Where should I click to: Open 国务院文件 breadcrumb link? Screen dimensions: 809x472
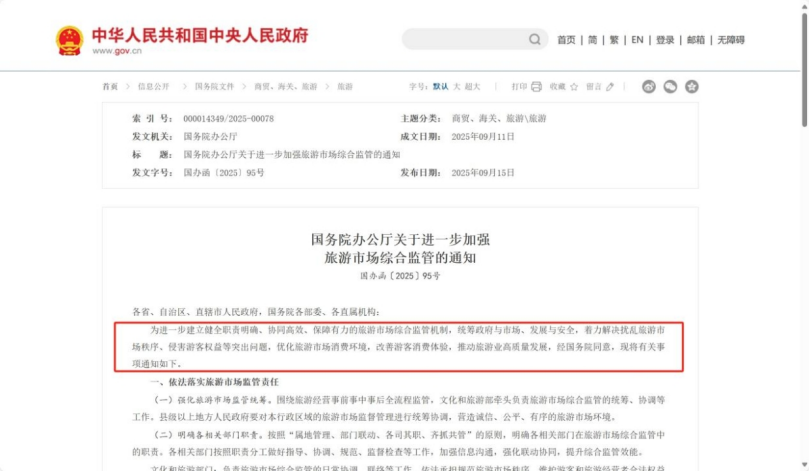(214, 87)
